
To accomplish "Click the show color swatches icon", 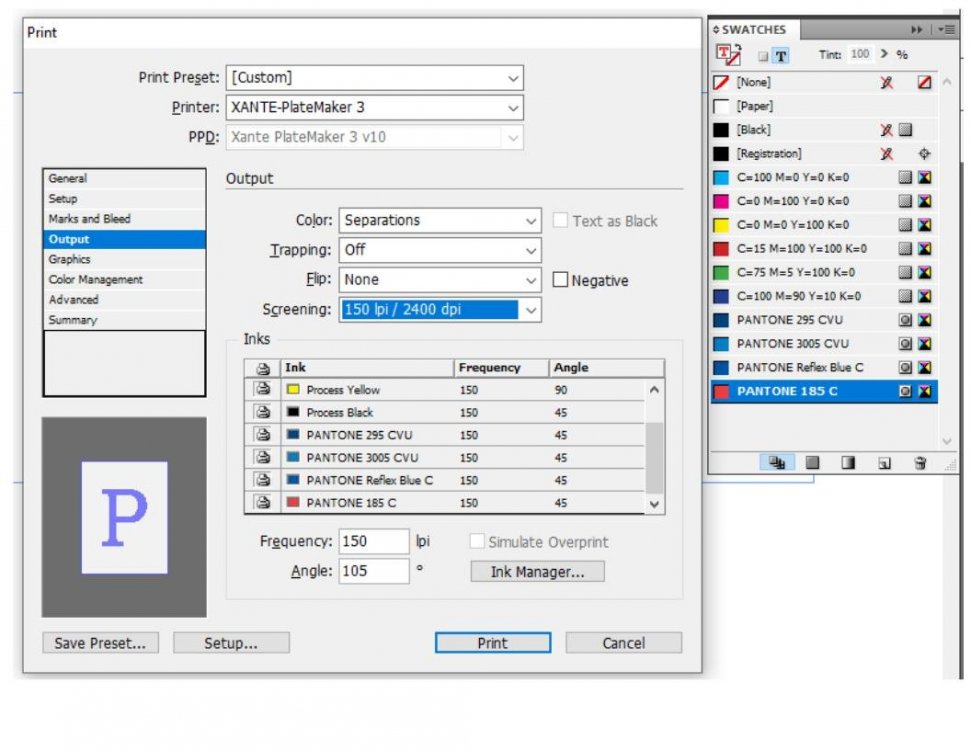I will coord(812,462).
